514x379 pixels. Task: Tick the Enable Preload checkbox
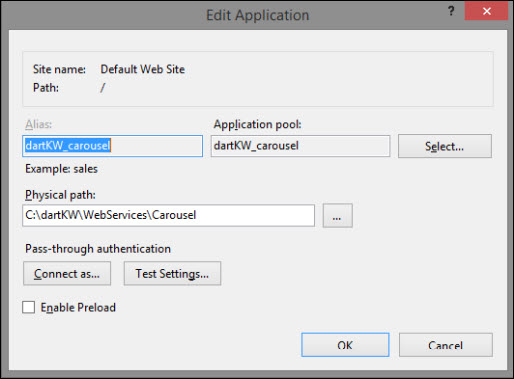click(29, 307)
